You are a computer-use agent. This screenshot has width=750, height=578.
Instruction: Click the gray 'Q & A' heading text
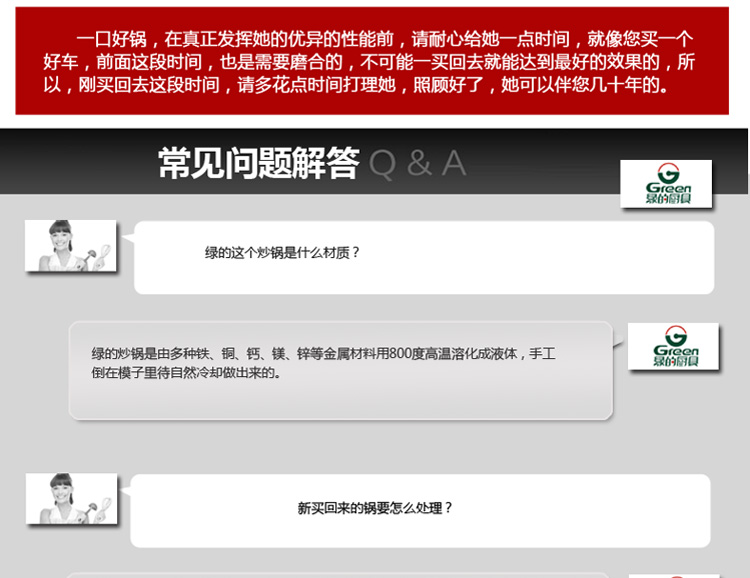(x=418, y=164)
